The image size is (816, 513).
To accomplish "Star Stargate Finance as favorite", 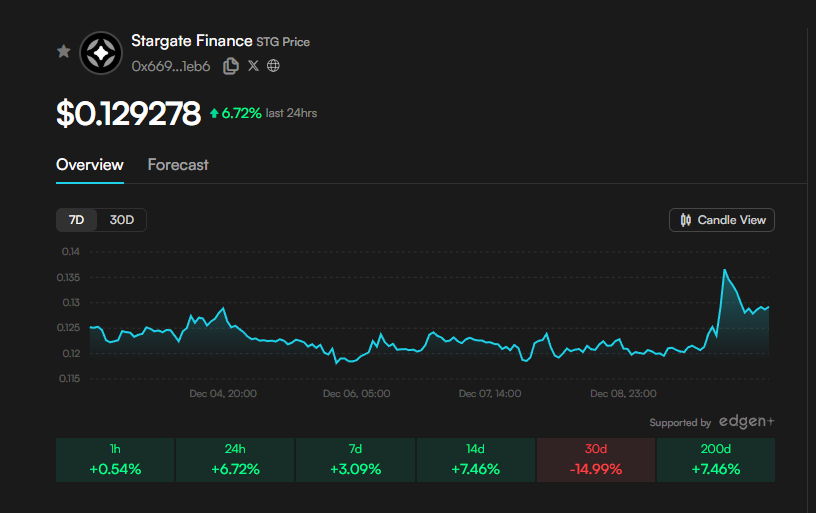I will pos(63,51).
